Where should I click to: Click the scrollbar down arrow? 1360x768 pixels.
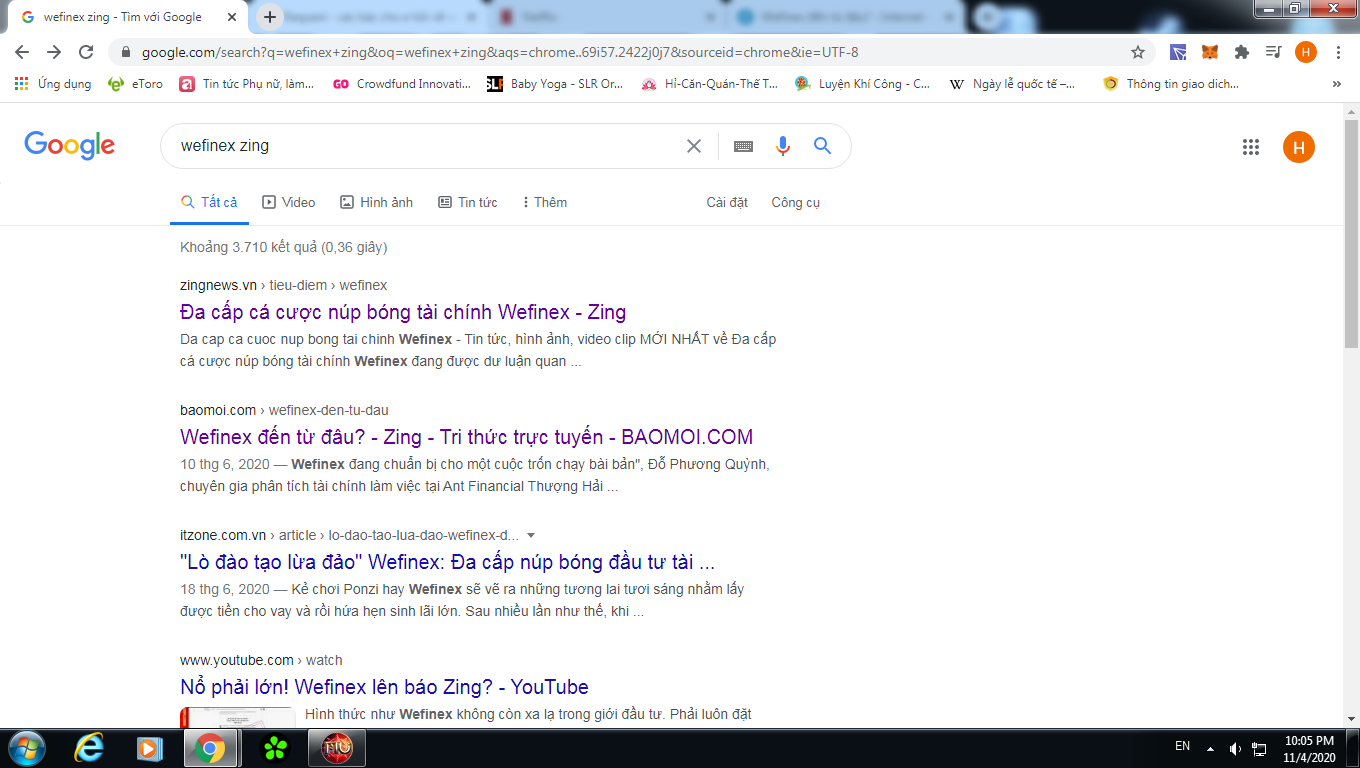pyautogui.click(x=1351, y=719)
